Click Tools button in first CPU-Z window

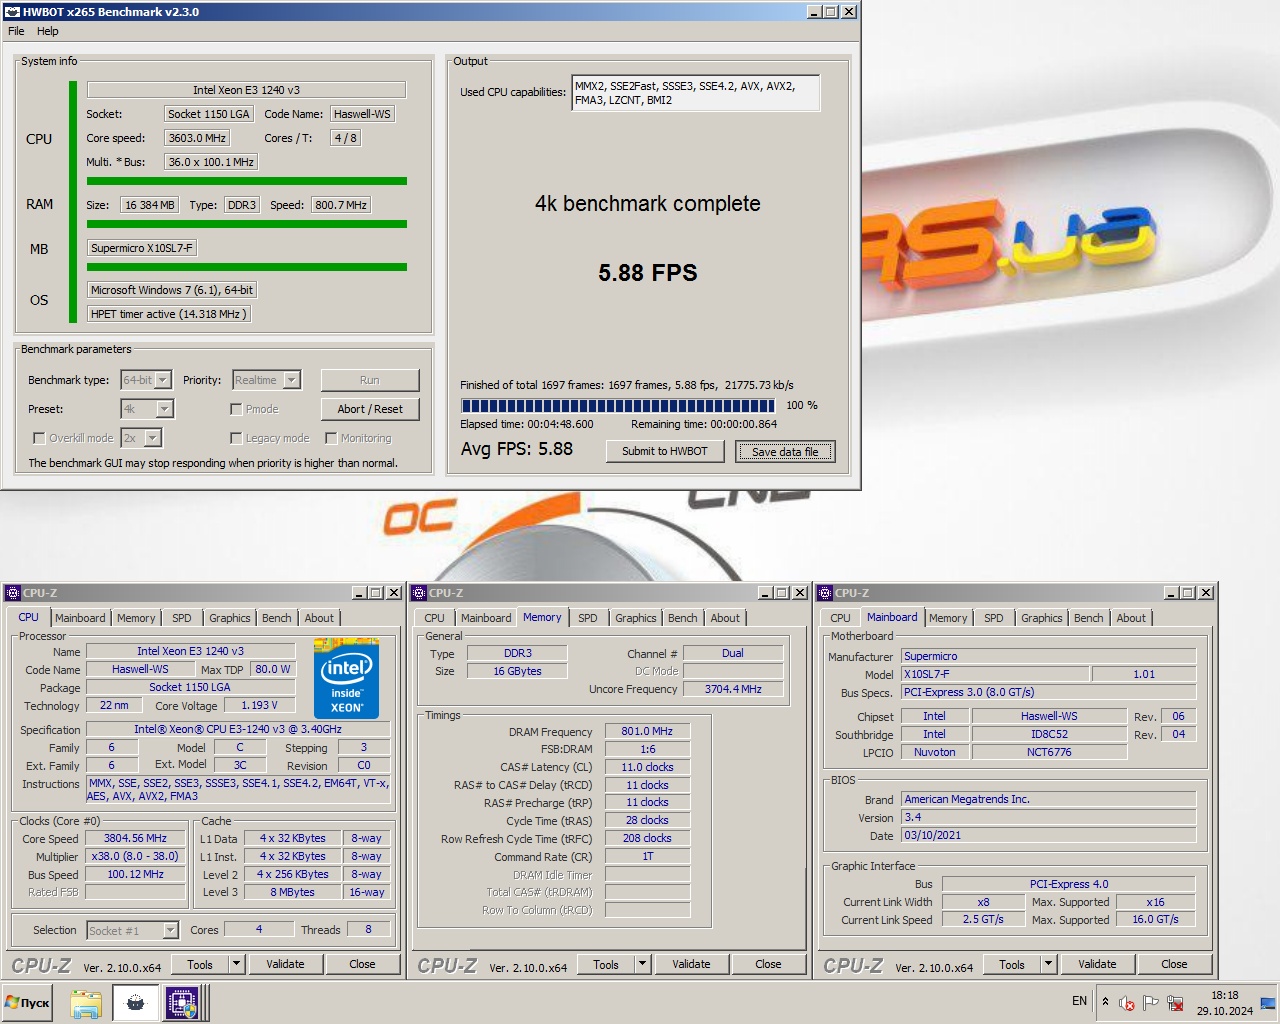tap(200, 965)
